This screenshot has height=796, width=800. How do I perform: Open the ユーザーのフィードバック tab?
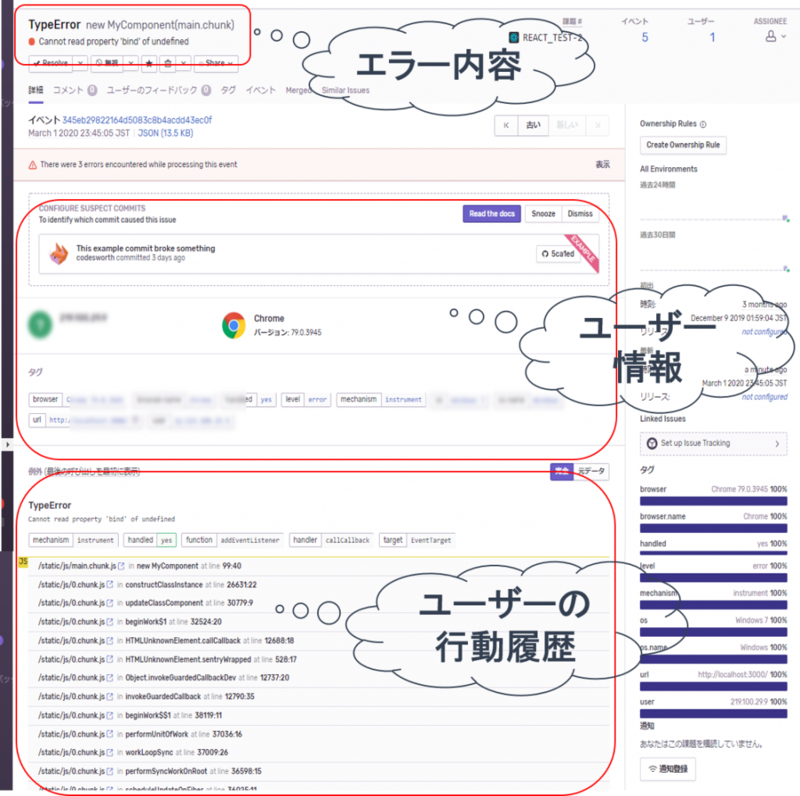coord(158,90)
